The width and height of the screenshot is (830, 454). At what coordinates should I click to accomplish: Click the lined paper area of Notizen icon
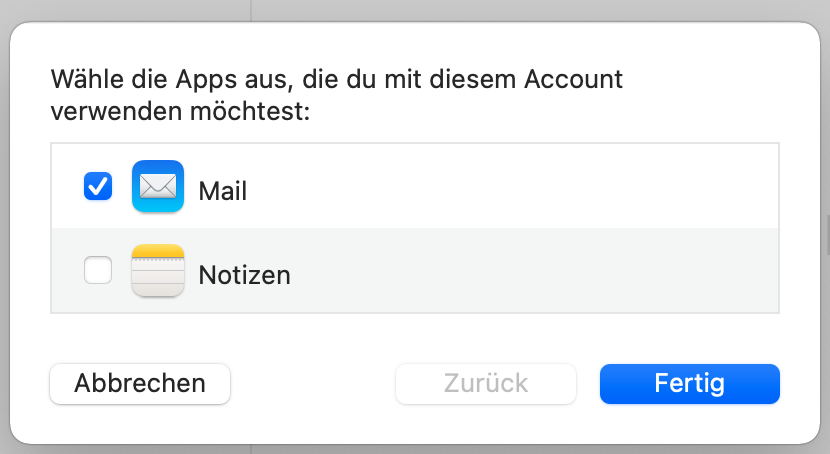(x=158, y=276)
